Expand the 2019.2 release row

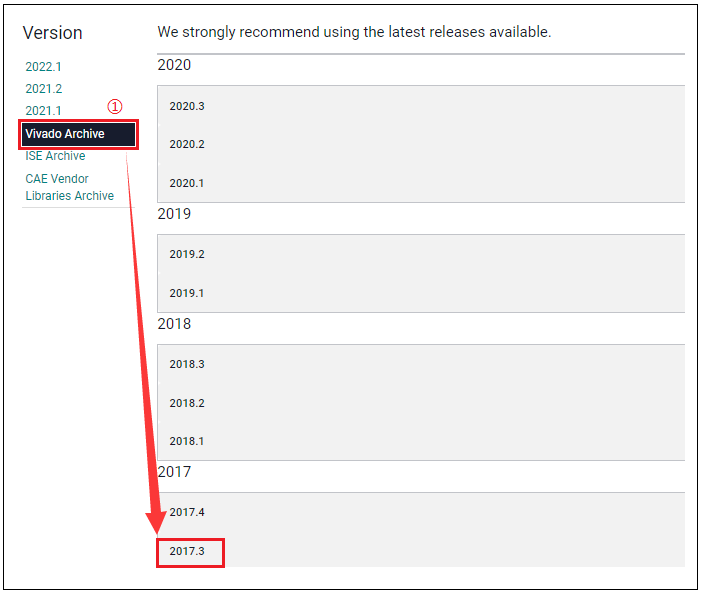187,254
